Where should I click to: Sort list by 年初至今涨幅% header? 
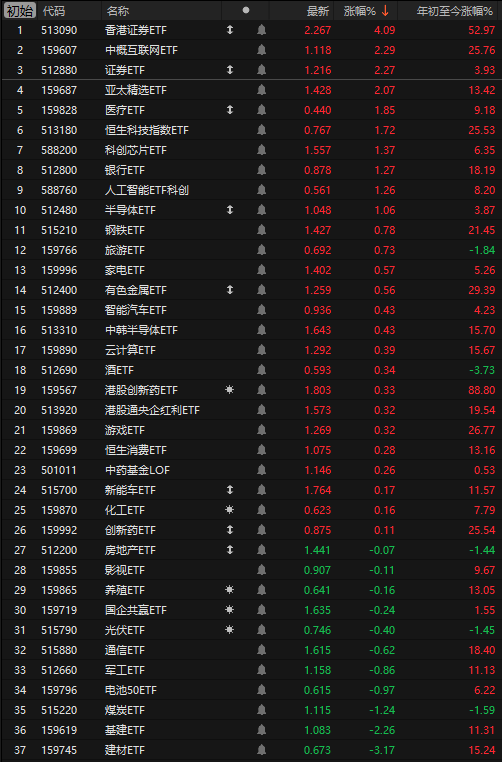click(x=455, y=11)
